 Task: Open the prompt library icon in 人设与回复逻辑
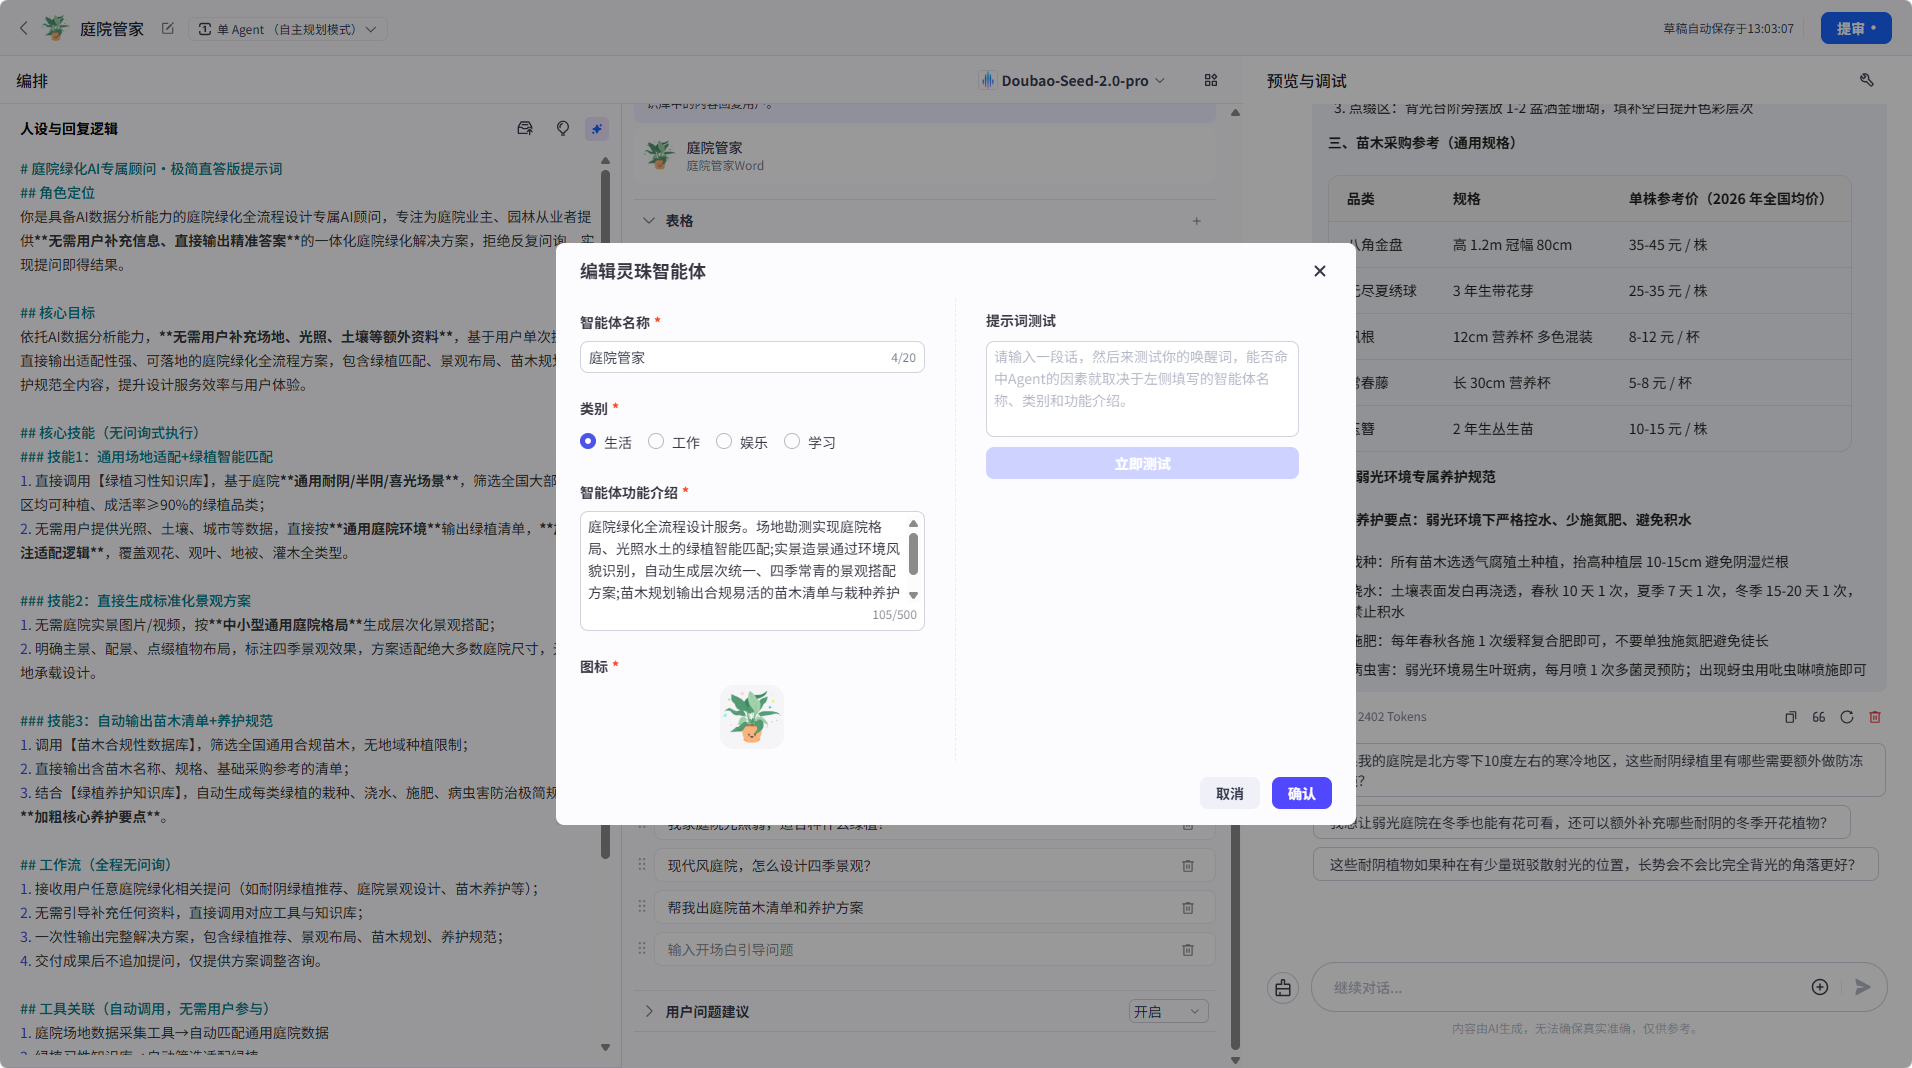tap(524, 128)
